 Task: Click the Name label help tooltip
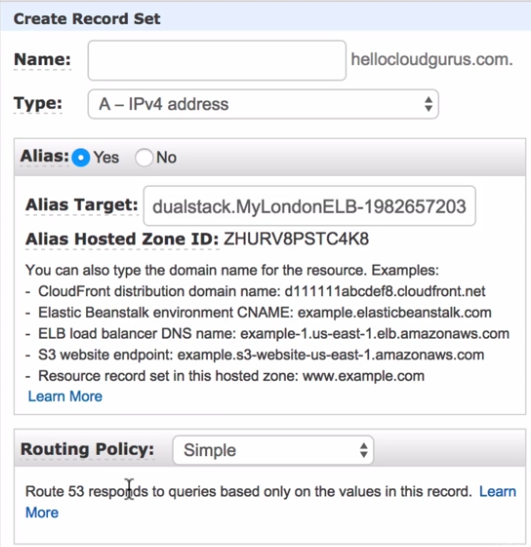(42, 60)
